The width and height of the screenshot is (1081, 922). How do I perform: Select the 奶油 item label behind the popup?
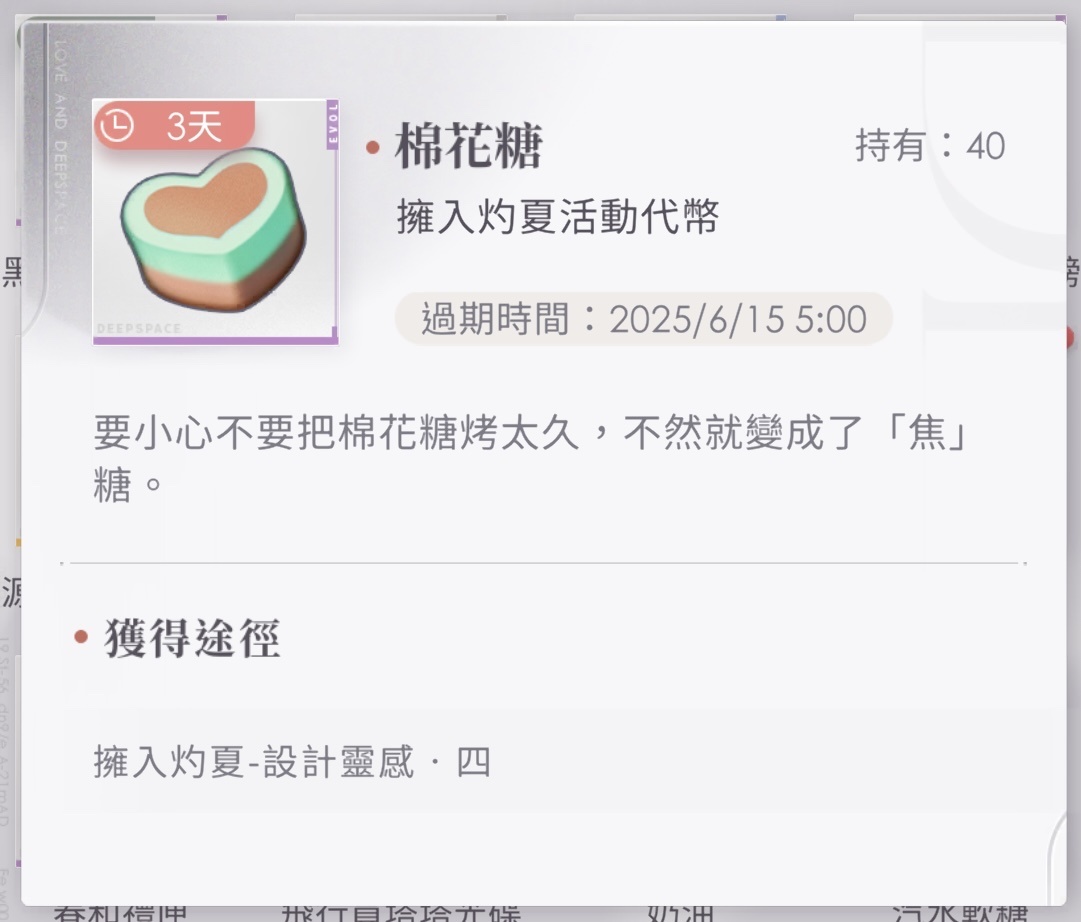pyautogui.click(x=679, y=913)
